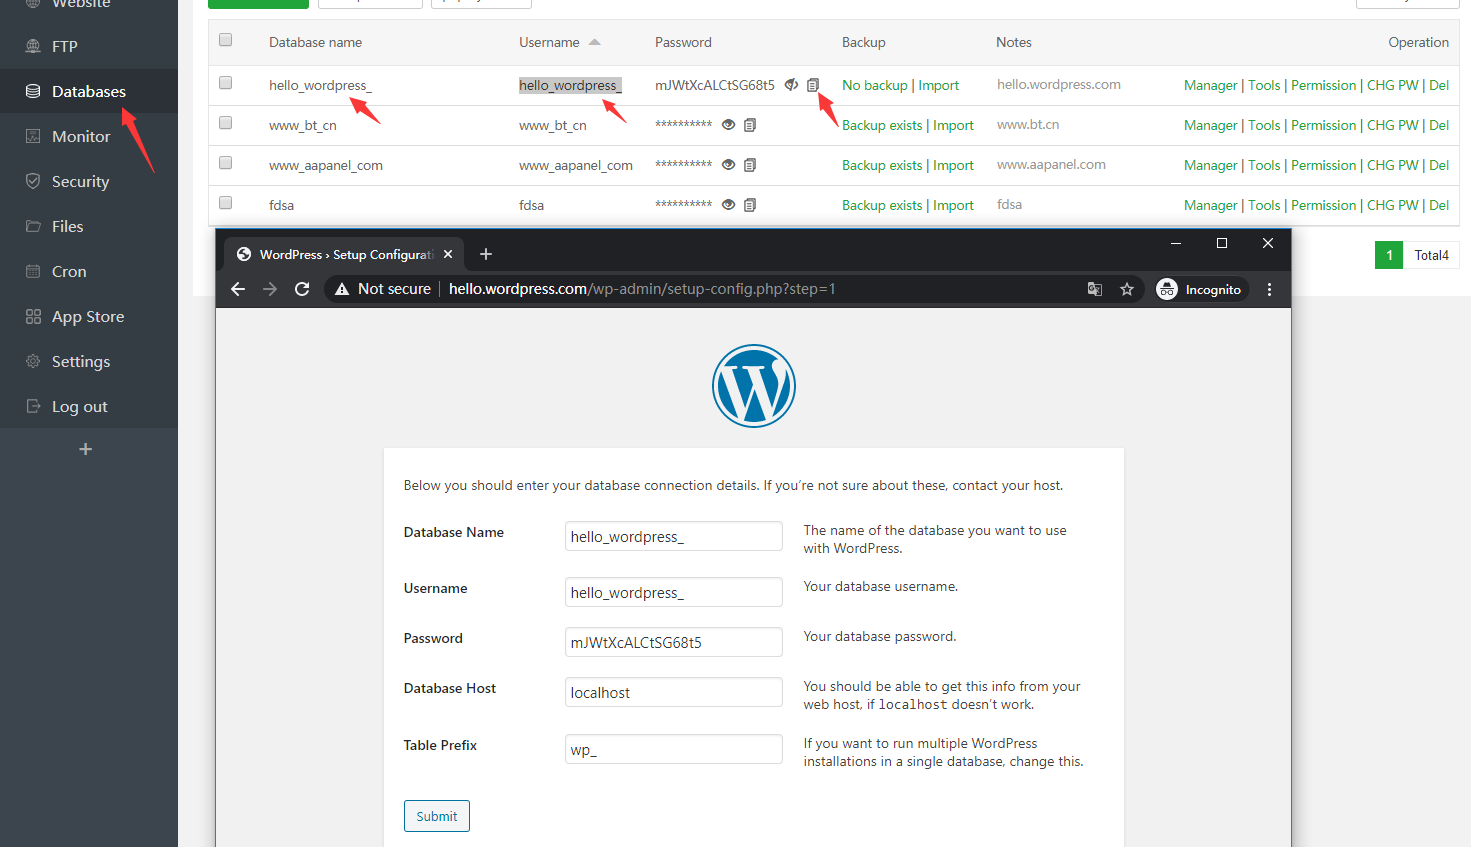Reload the WordPress setup page

coord(303,289)
